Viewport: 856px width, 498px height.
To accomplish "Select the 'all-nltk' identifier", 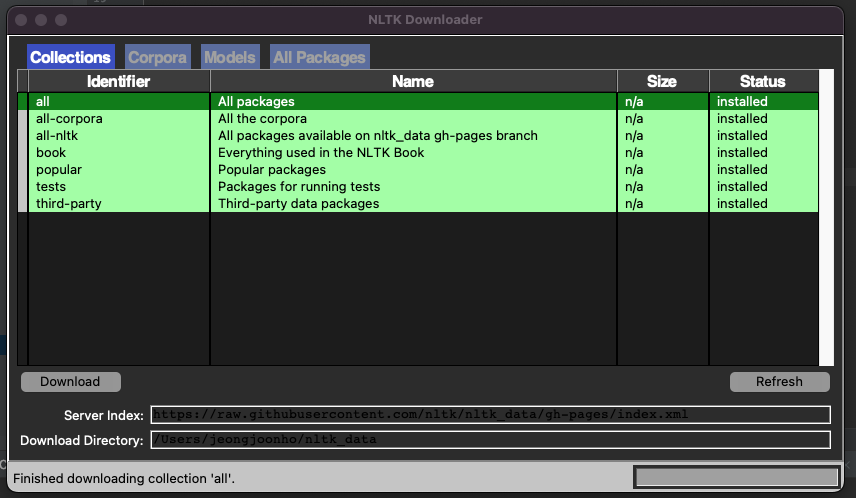I will [x=57, y=135].
